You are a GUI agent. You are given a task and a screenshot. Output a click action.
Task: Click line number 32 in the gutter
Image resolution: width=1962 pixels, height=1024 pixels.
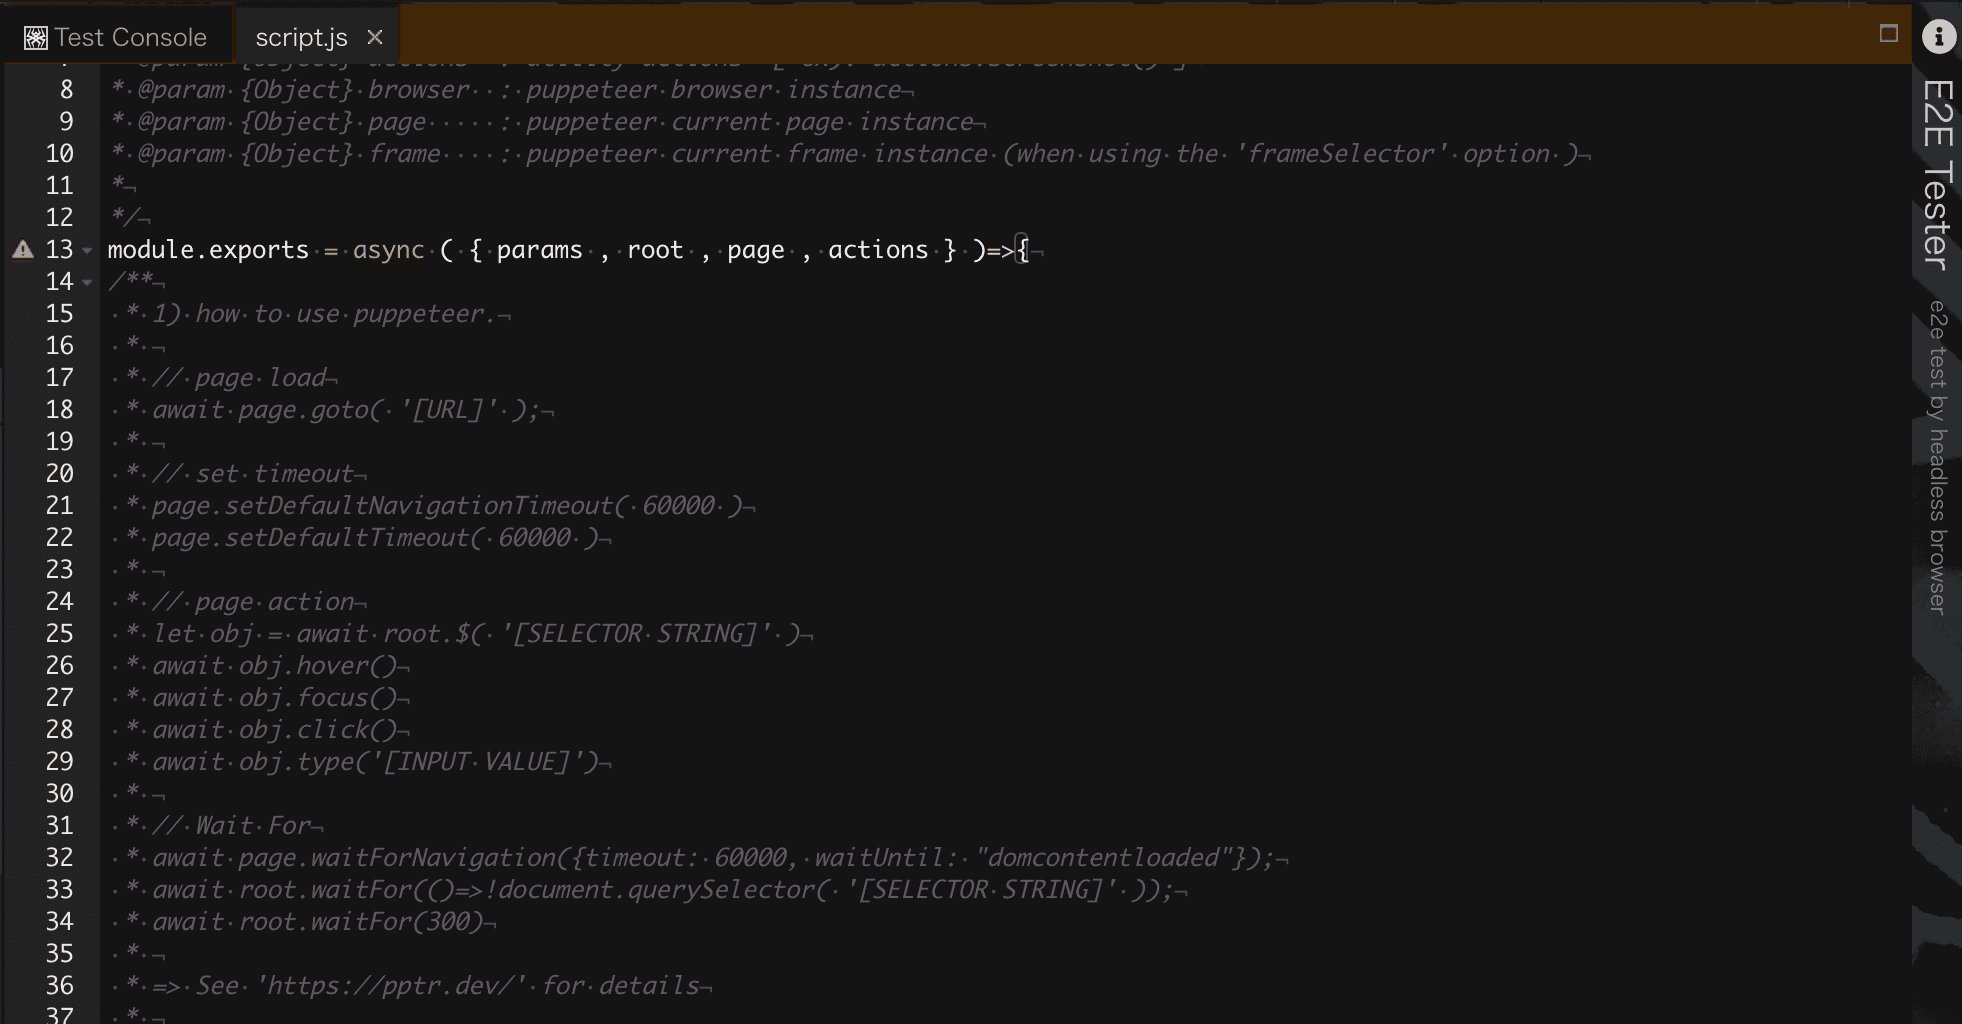click(x=59, y=857)
